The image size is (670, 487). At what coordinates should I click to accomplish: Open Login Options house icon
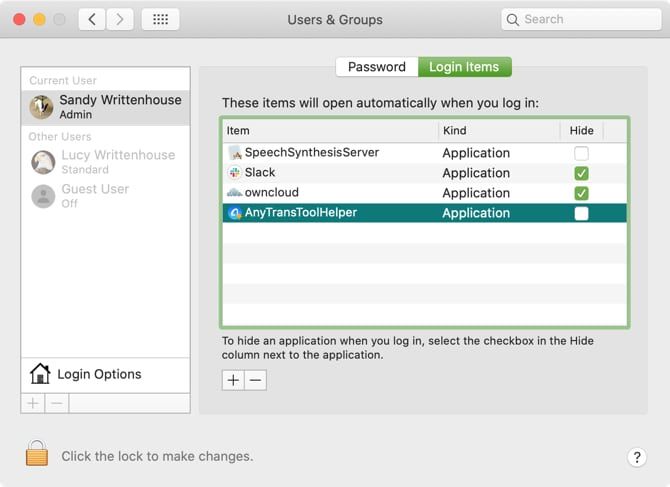[40, 374]
